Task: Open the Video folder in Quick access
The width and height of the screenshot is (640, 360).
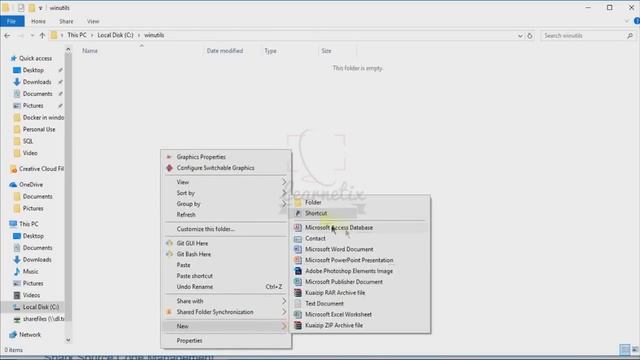Action: pyautogui.click(x=30, y=153)
